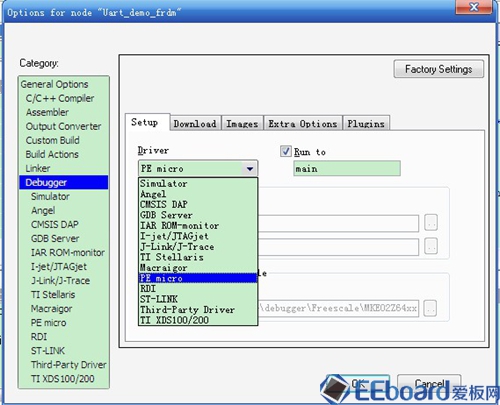Viewport: 500px width, 405px height.
Task: Select the Linker category
Action: pos(38,168)
